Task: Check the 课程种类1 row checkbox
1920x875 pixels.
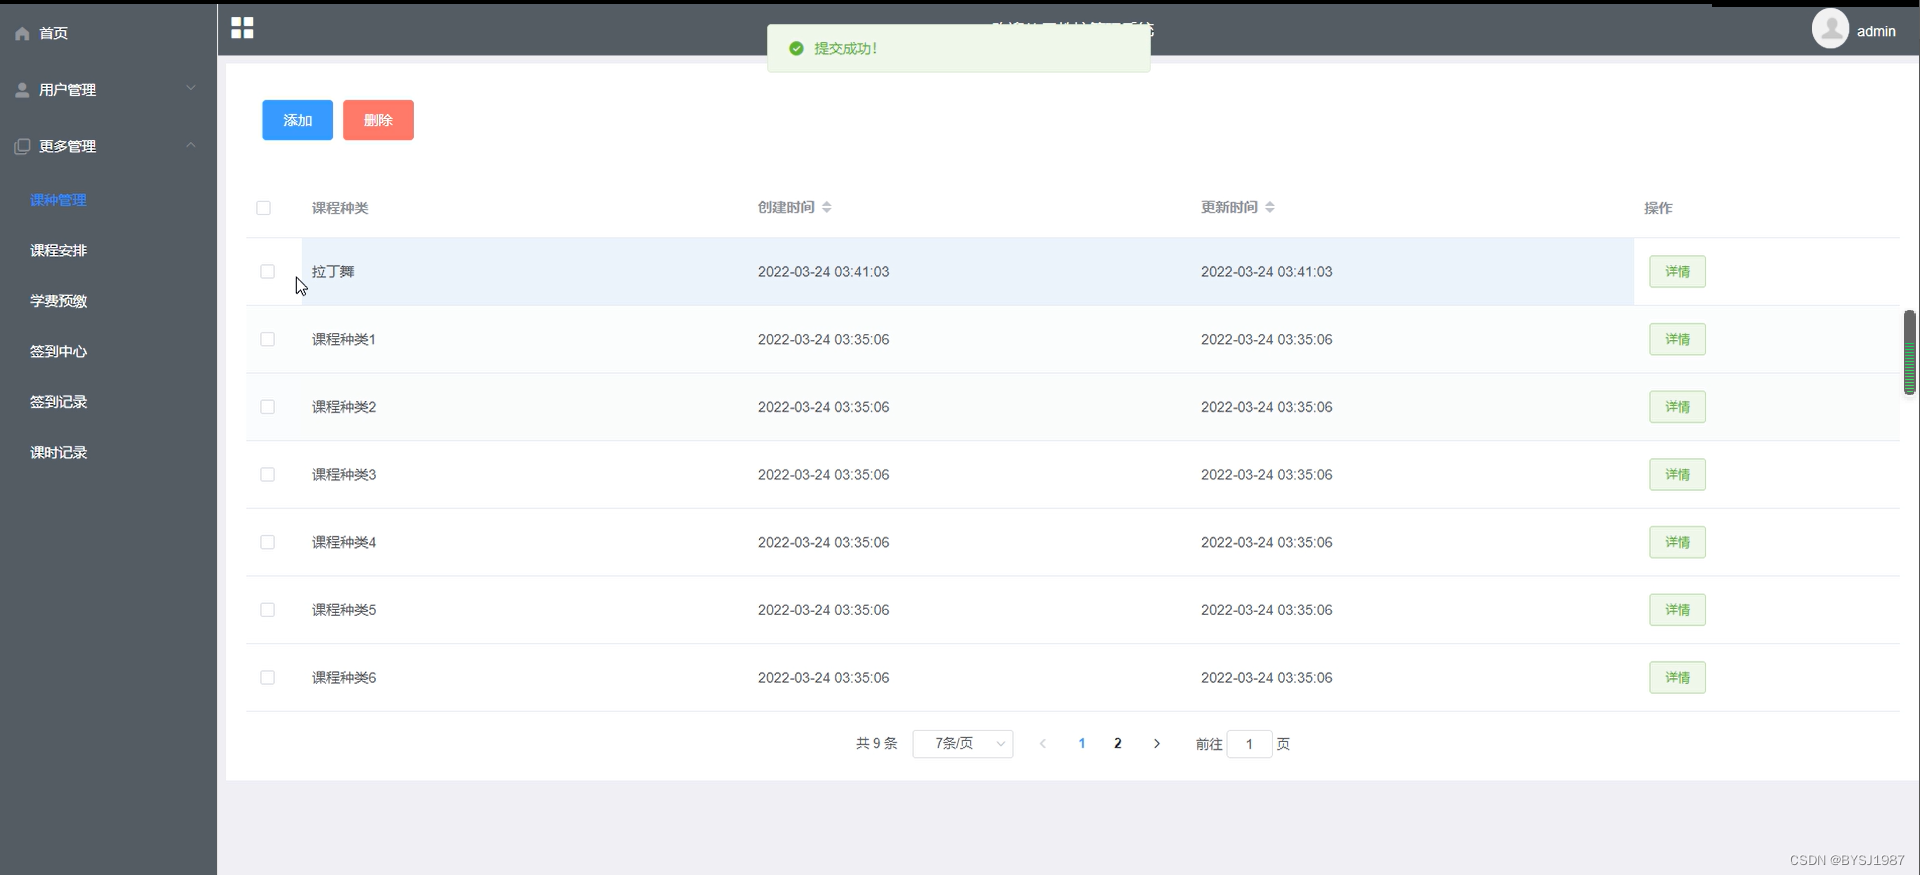Action: 267,340
